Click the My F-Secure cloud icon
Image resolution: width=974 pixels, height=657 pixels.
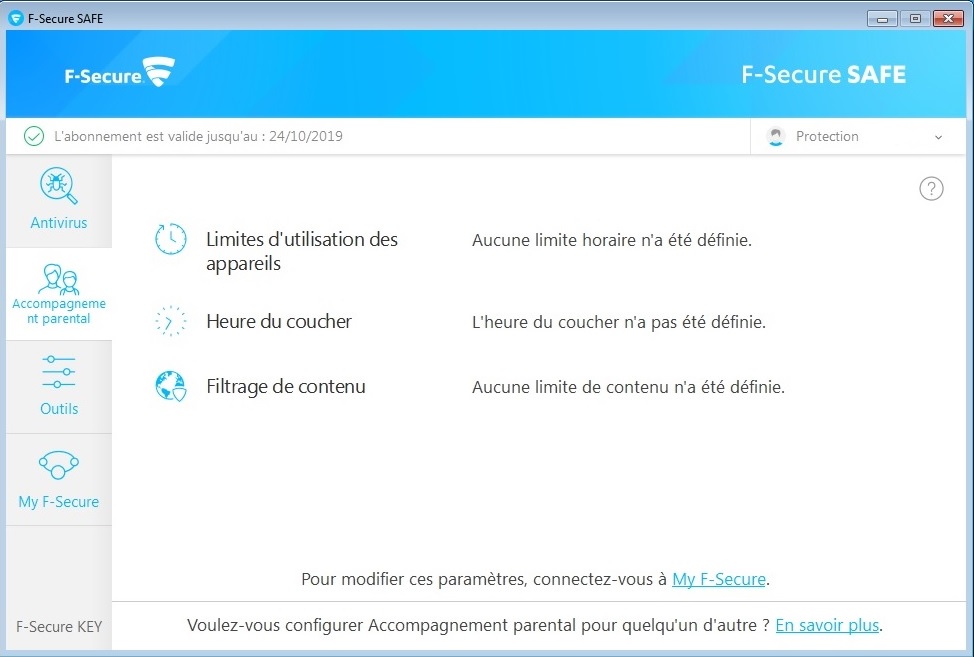tap(58, 464)
